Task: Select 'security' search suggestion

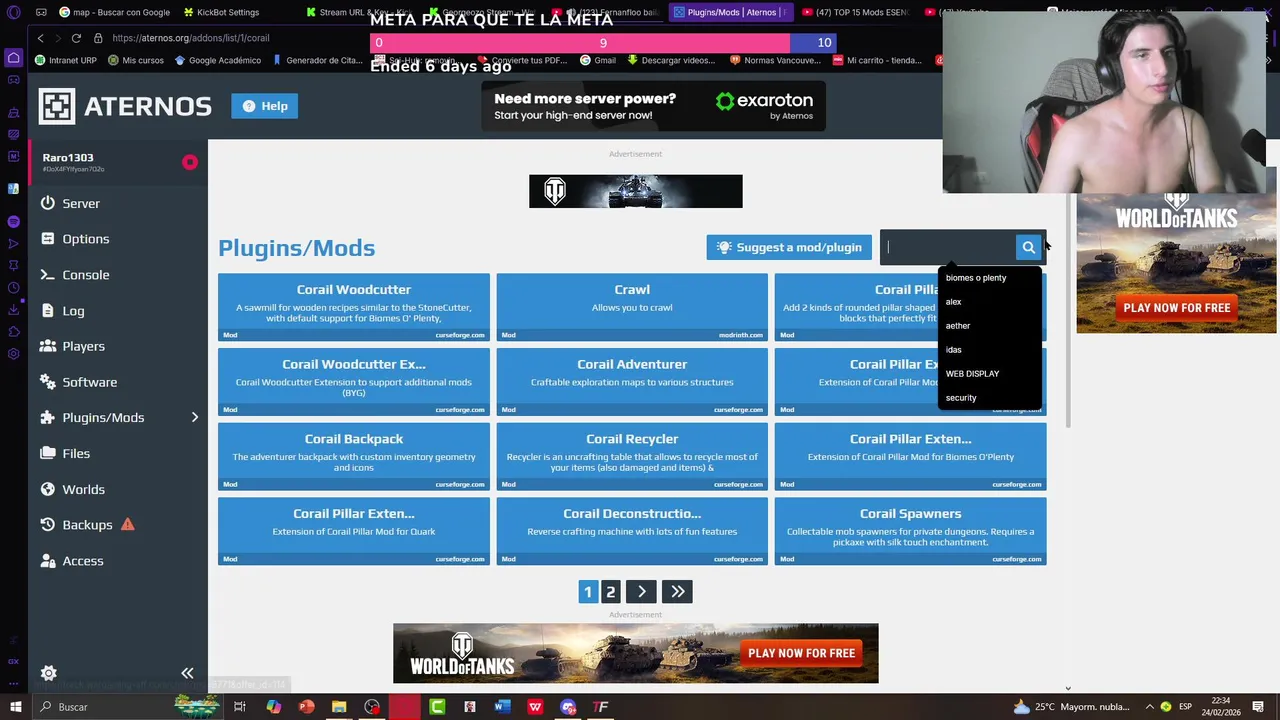Action: (961, 398)
